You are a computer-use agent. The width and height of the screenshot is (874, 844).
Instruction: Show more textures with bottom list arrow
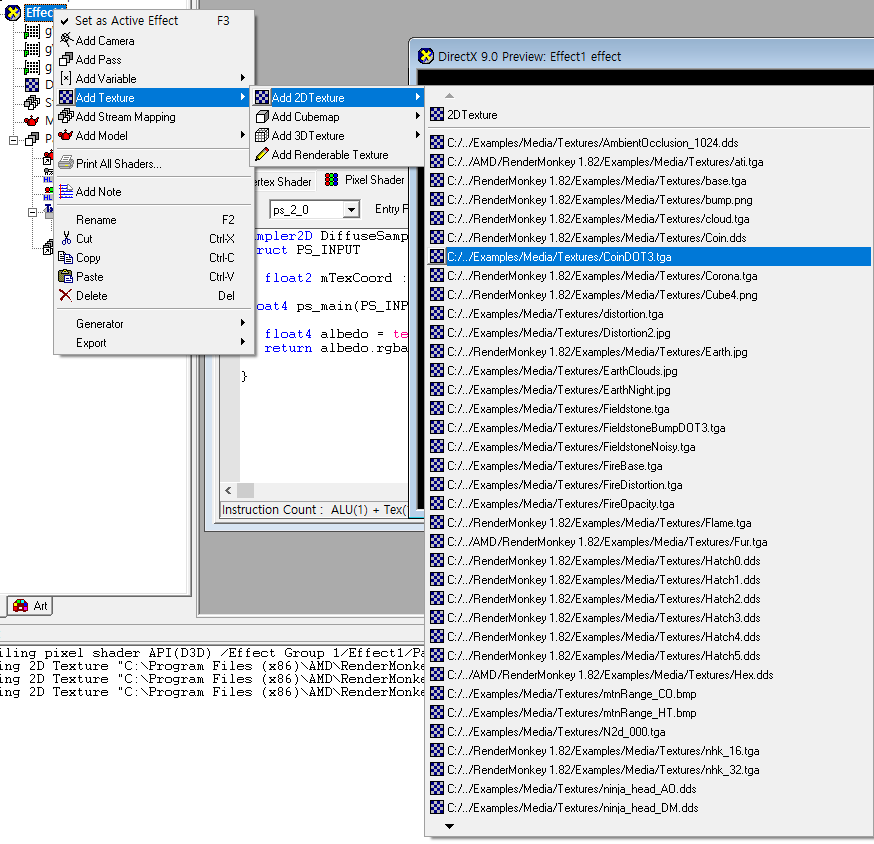(x=449, y=826)
